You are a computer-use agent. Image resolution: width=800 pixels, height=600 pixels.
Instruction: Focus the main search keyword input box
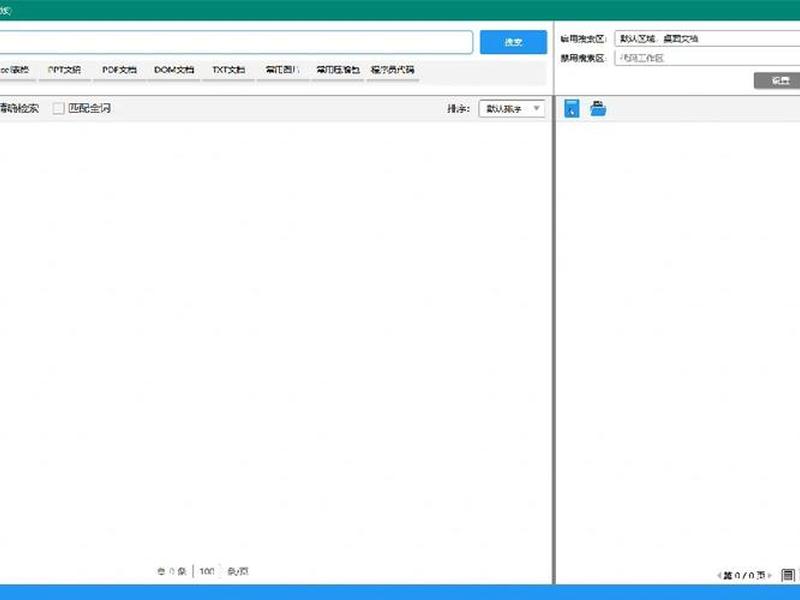(236, 42)
